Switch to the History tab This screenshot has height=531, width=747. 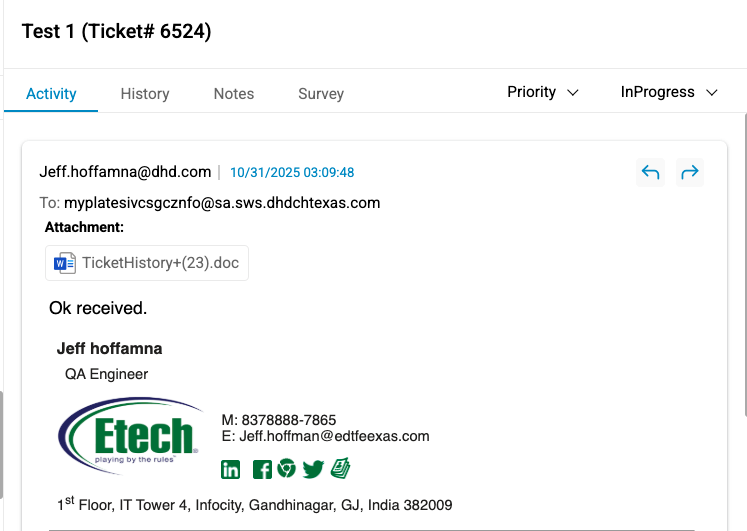click(145, 94)
